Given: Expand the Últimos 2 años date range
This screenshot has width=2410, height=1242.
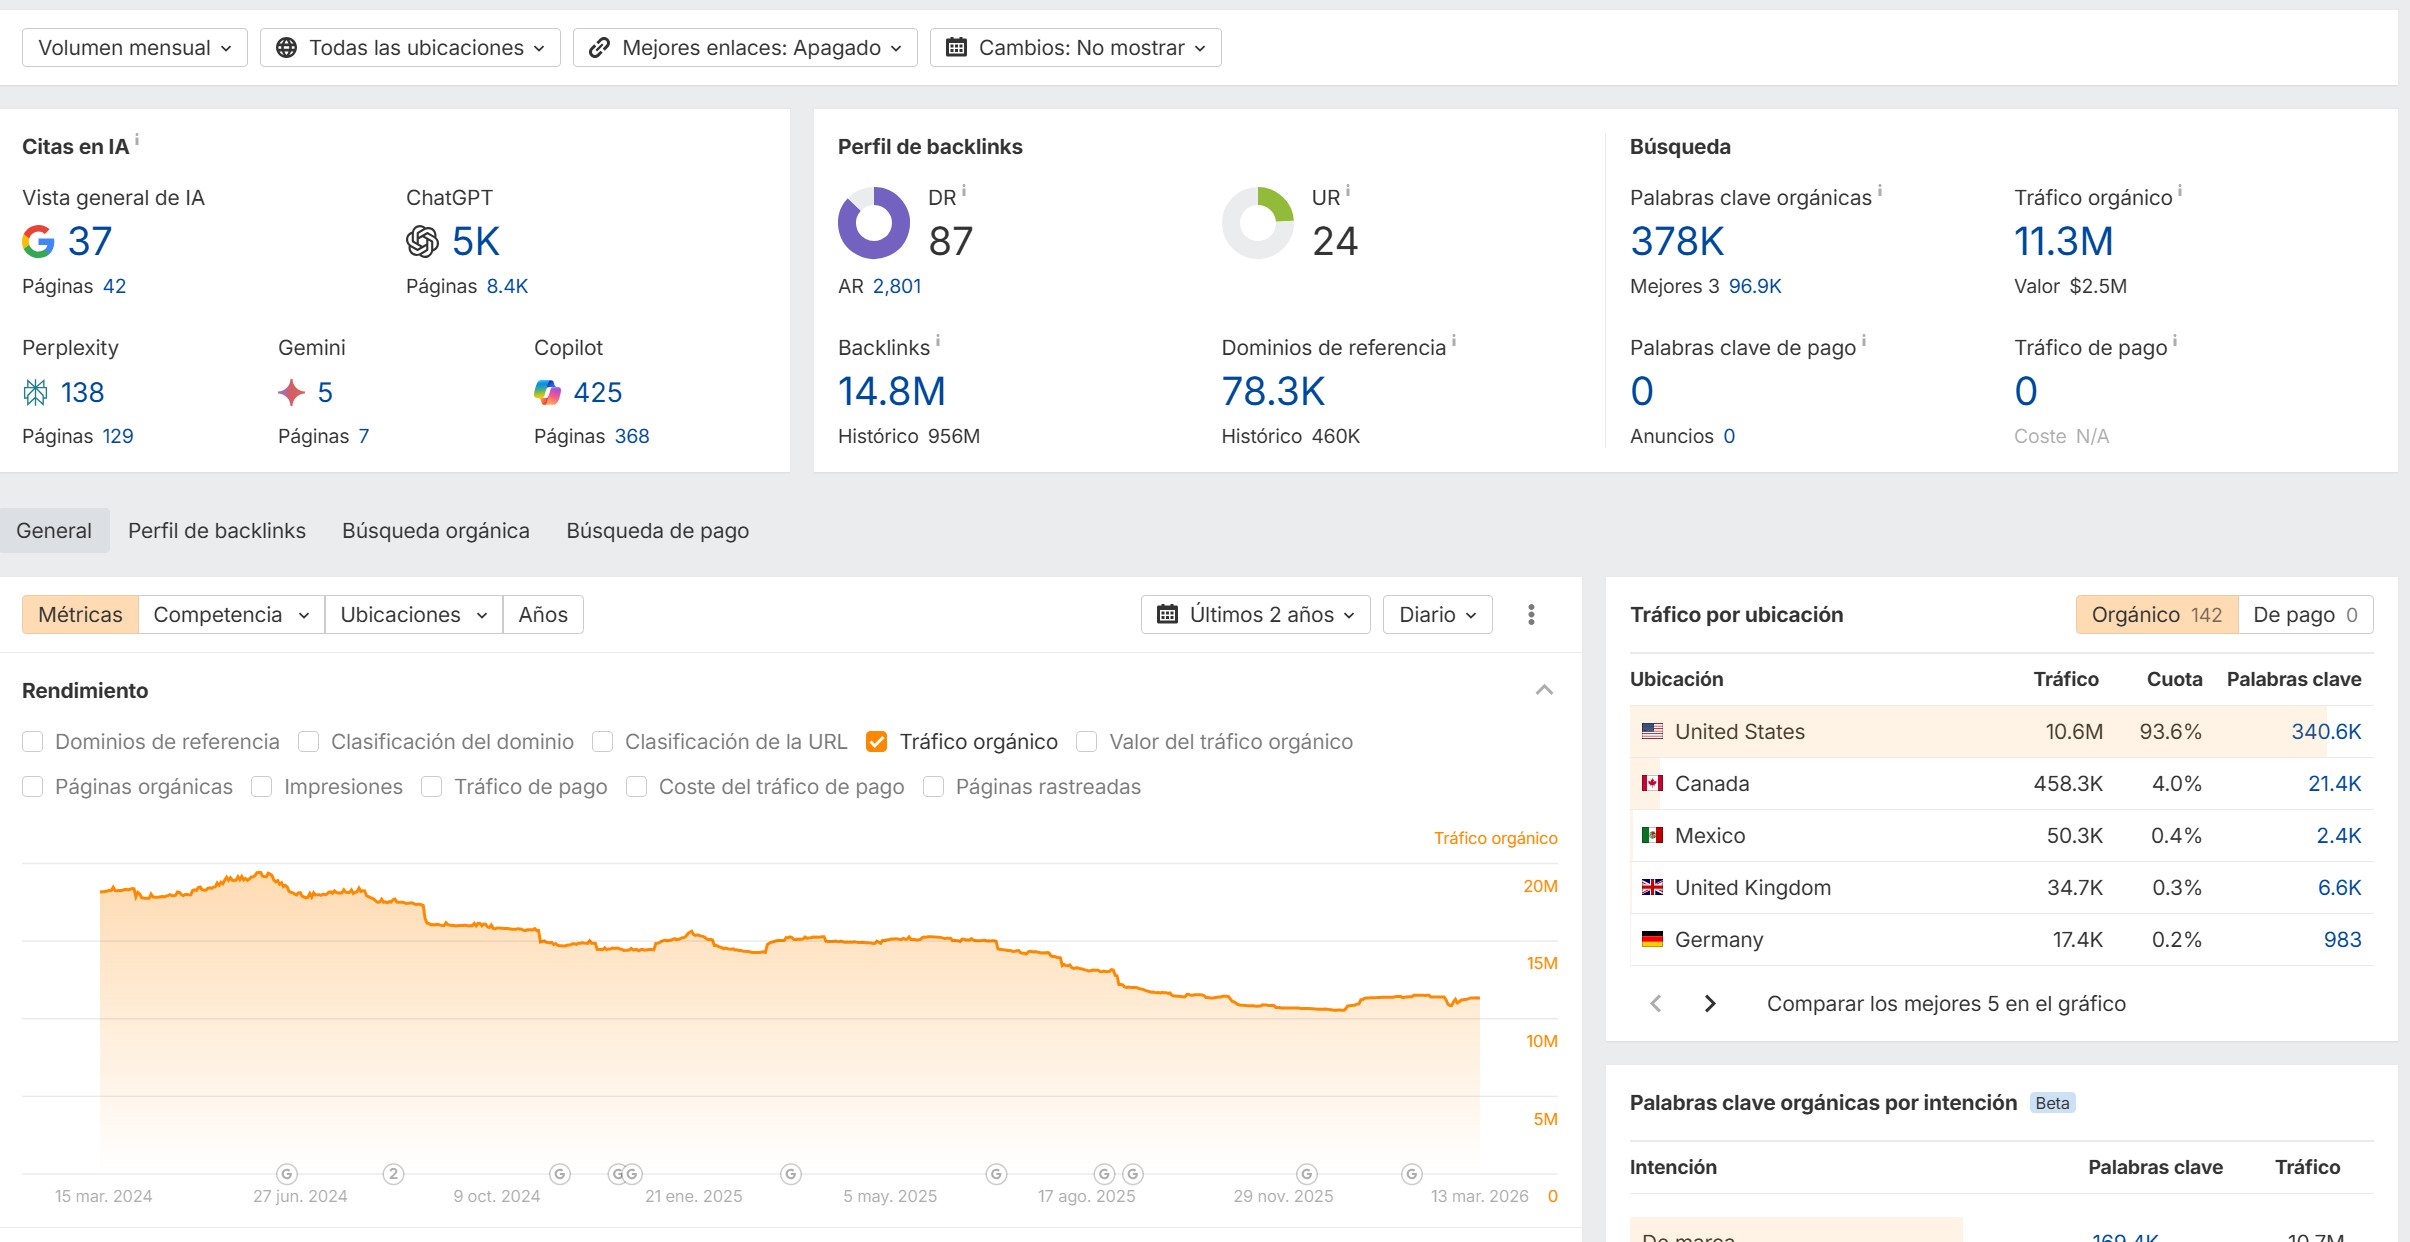Looking at the screenshot, I should pyautogui.click(x=1255, y=614).
